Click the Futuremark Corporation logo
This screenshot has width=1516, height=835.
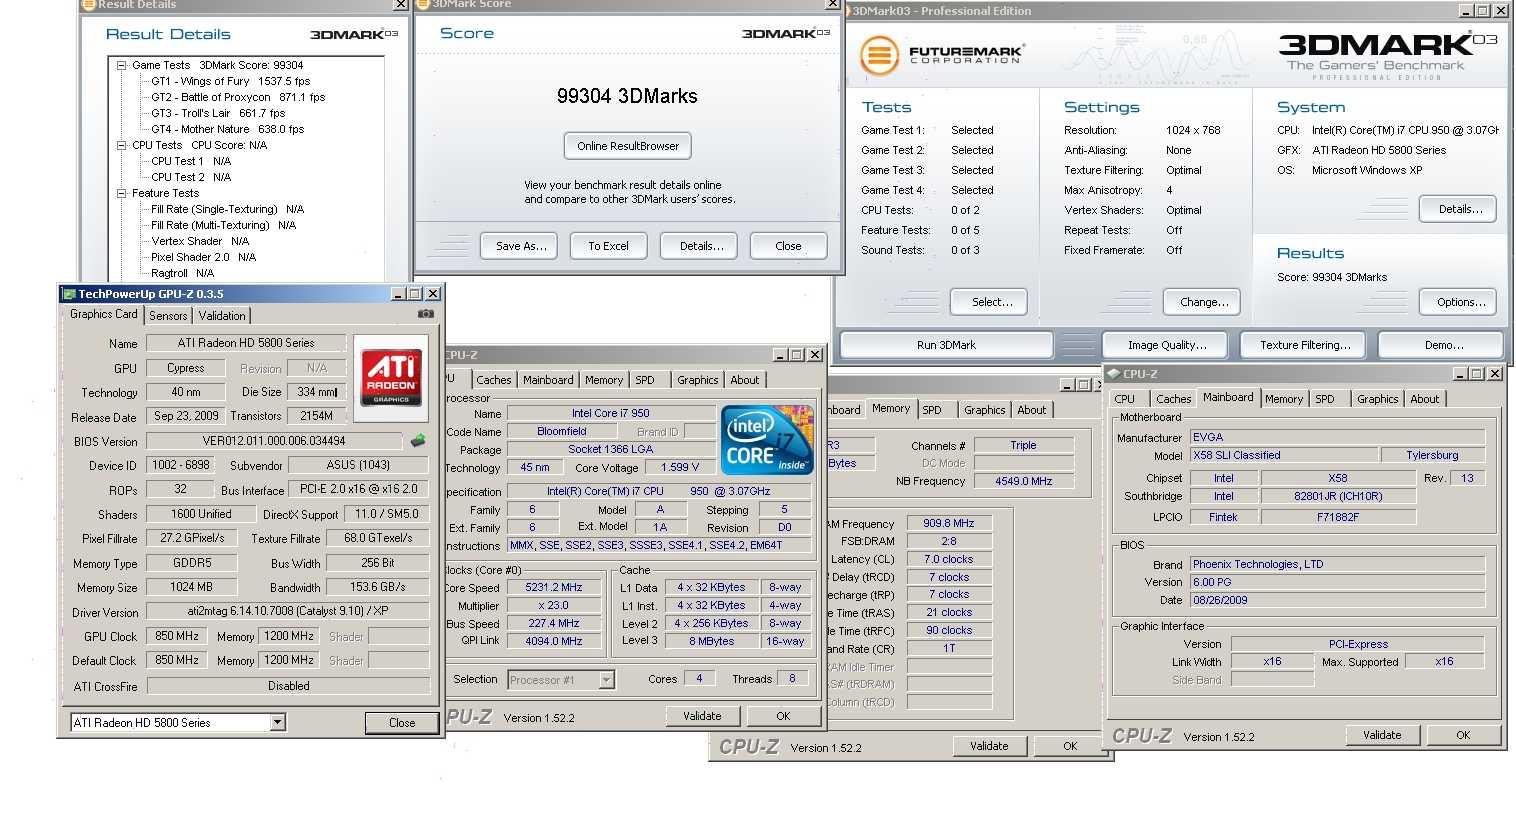[x=942, y=55]
